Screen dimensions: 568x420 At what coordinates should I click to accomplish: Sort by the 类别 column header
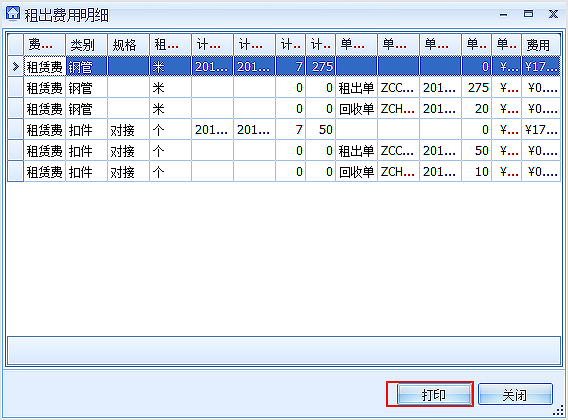point(86,45)
